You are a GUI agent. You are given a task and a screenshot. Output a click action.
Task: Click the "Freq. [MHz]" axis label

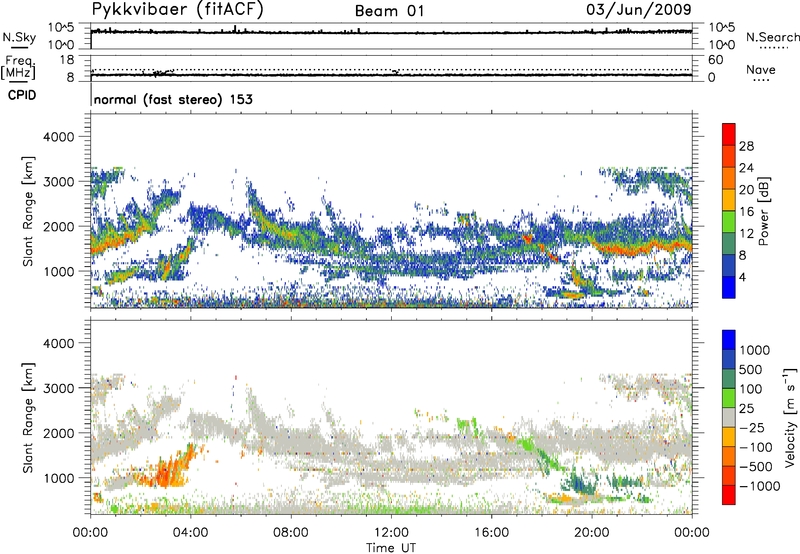point(18,67)
